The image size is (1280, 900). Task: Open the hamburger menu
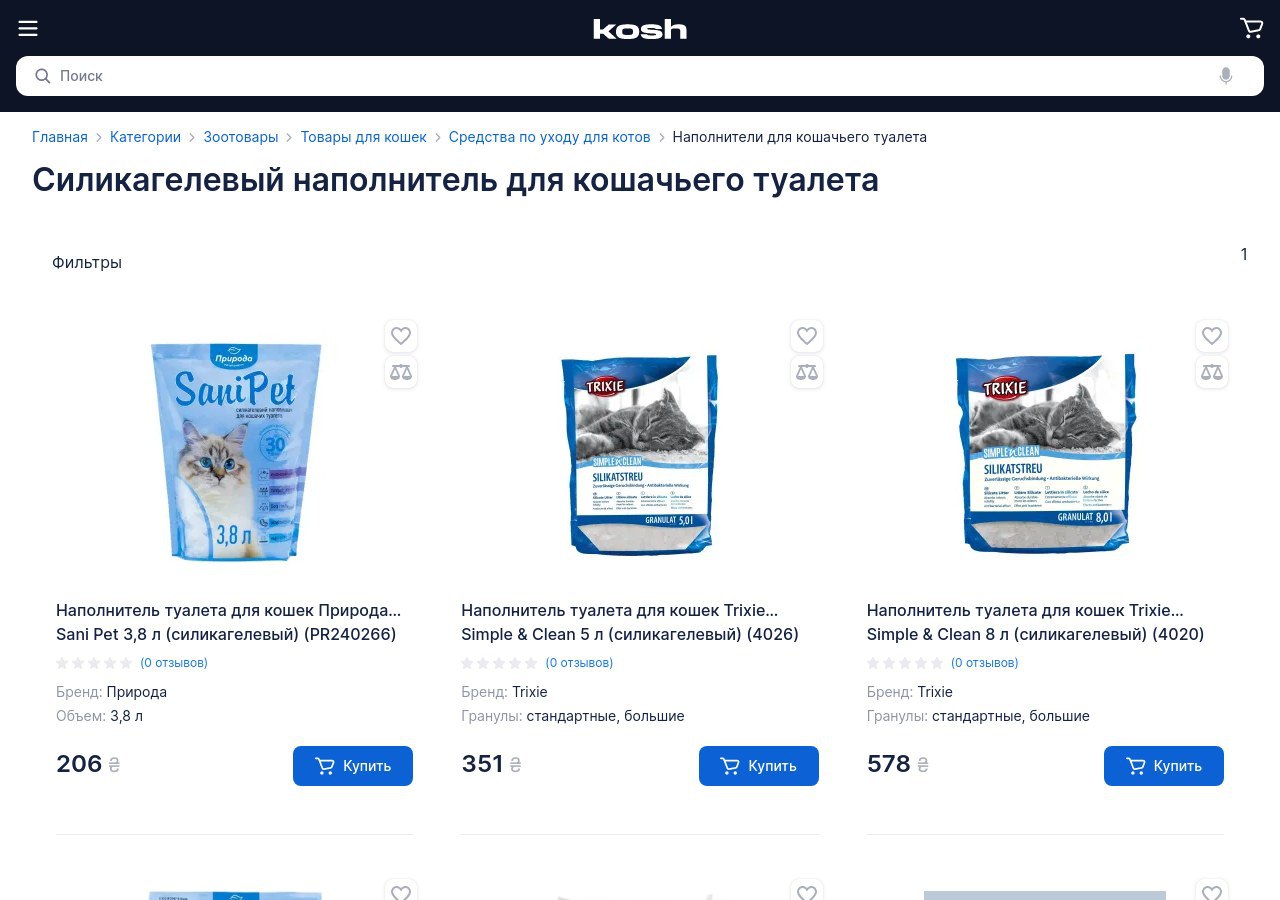point(28,28)
